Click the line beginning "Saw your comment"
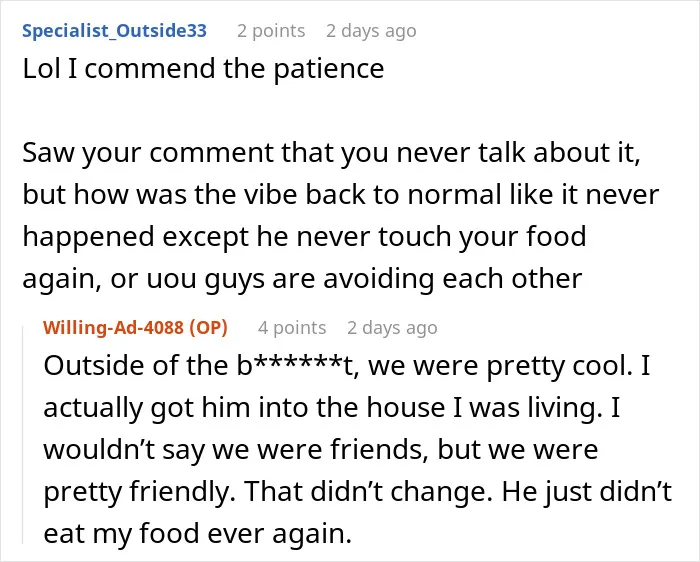Viewport: 700px width, 562px height. [331, 152]
